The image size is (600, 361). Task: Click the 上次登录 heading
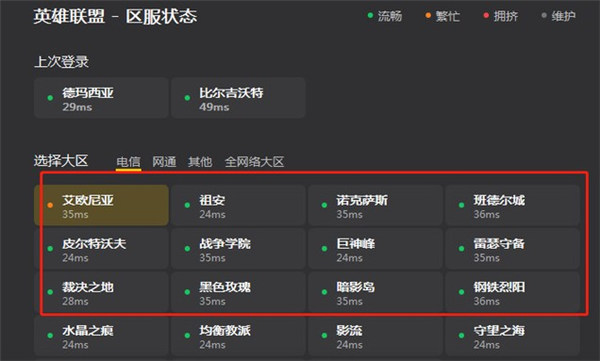pyautogui.click(x=61, y=62)
